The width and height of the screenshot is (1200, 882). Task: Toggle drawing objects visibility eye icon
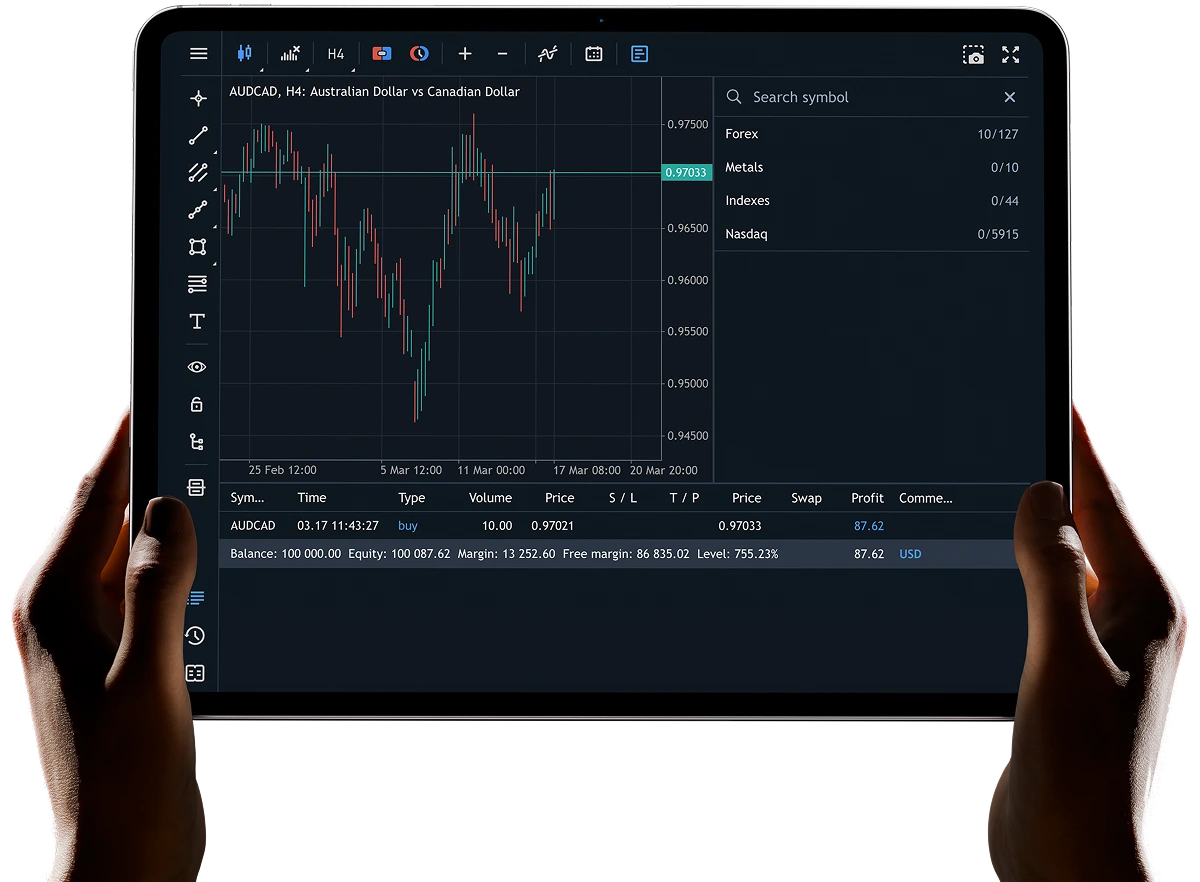[197, 367]
